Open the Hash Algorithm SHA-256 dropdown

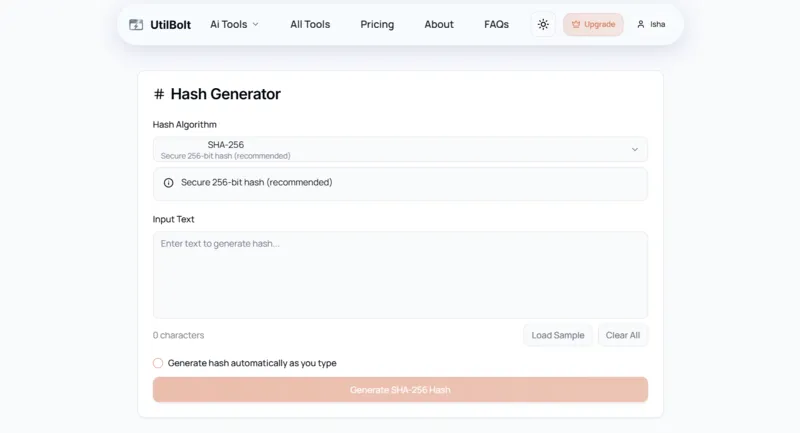click(400, 149)
